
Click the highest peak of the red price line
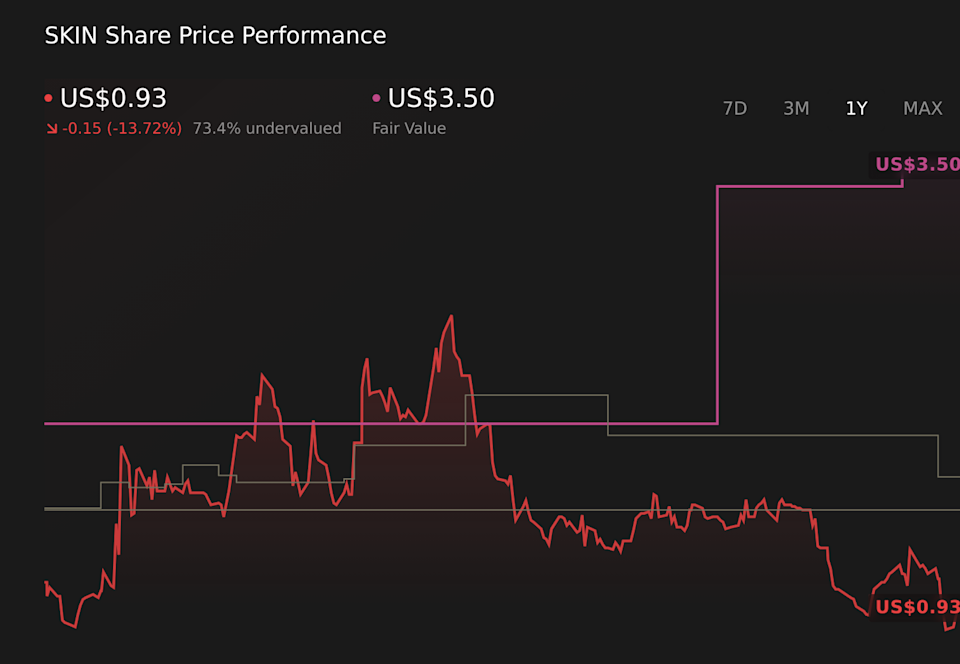pos(450,315)
